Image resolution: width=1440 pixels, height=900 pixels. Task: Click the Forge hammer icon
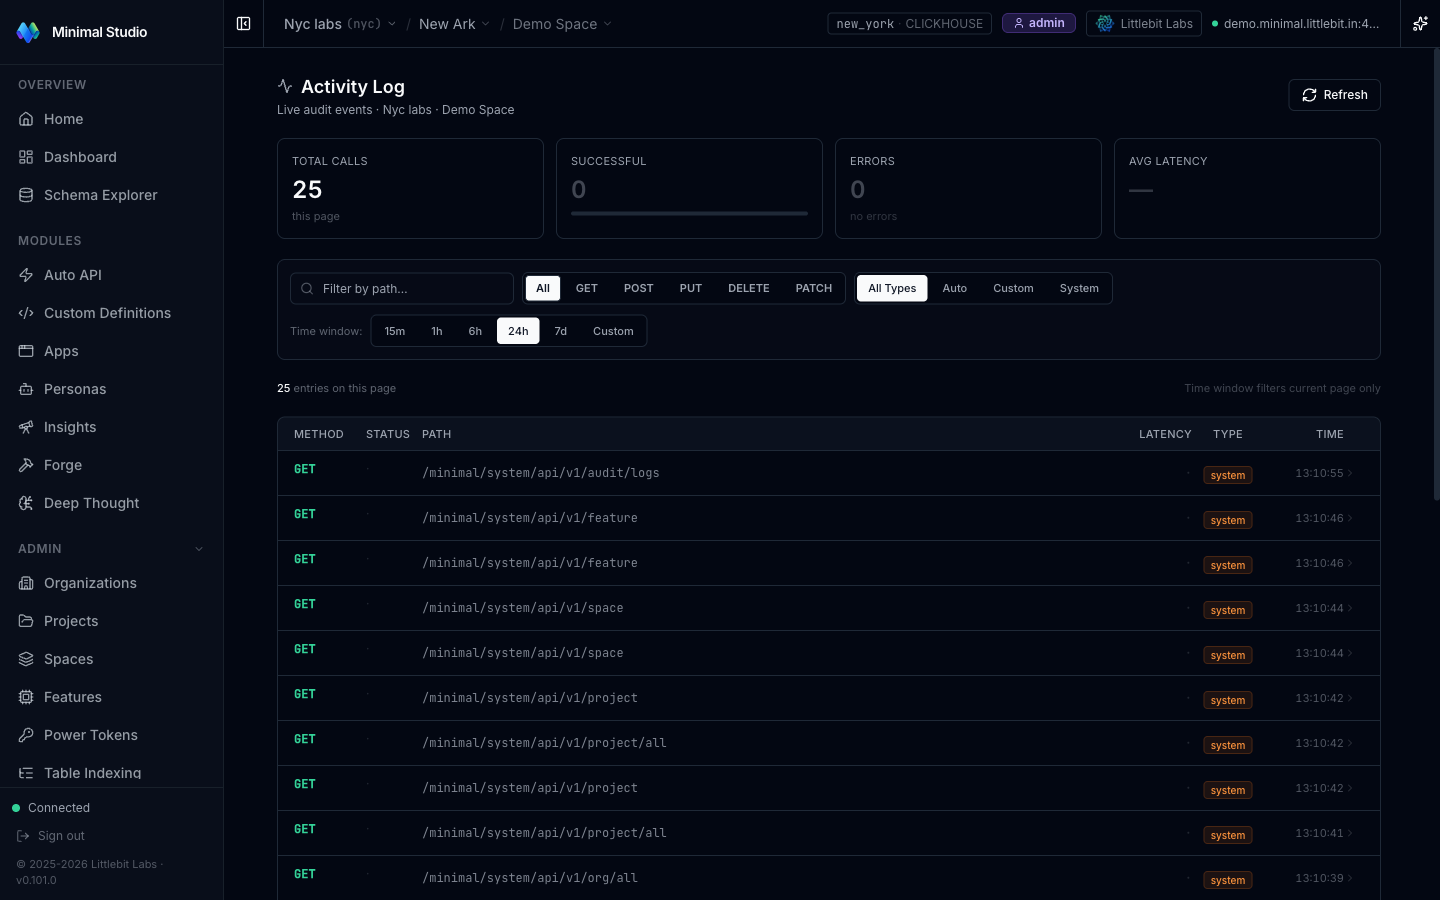pos(26,465)
